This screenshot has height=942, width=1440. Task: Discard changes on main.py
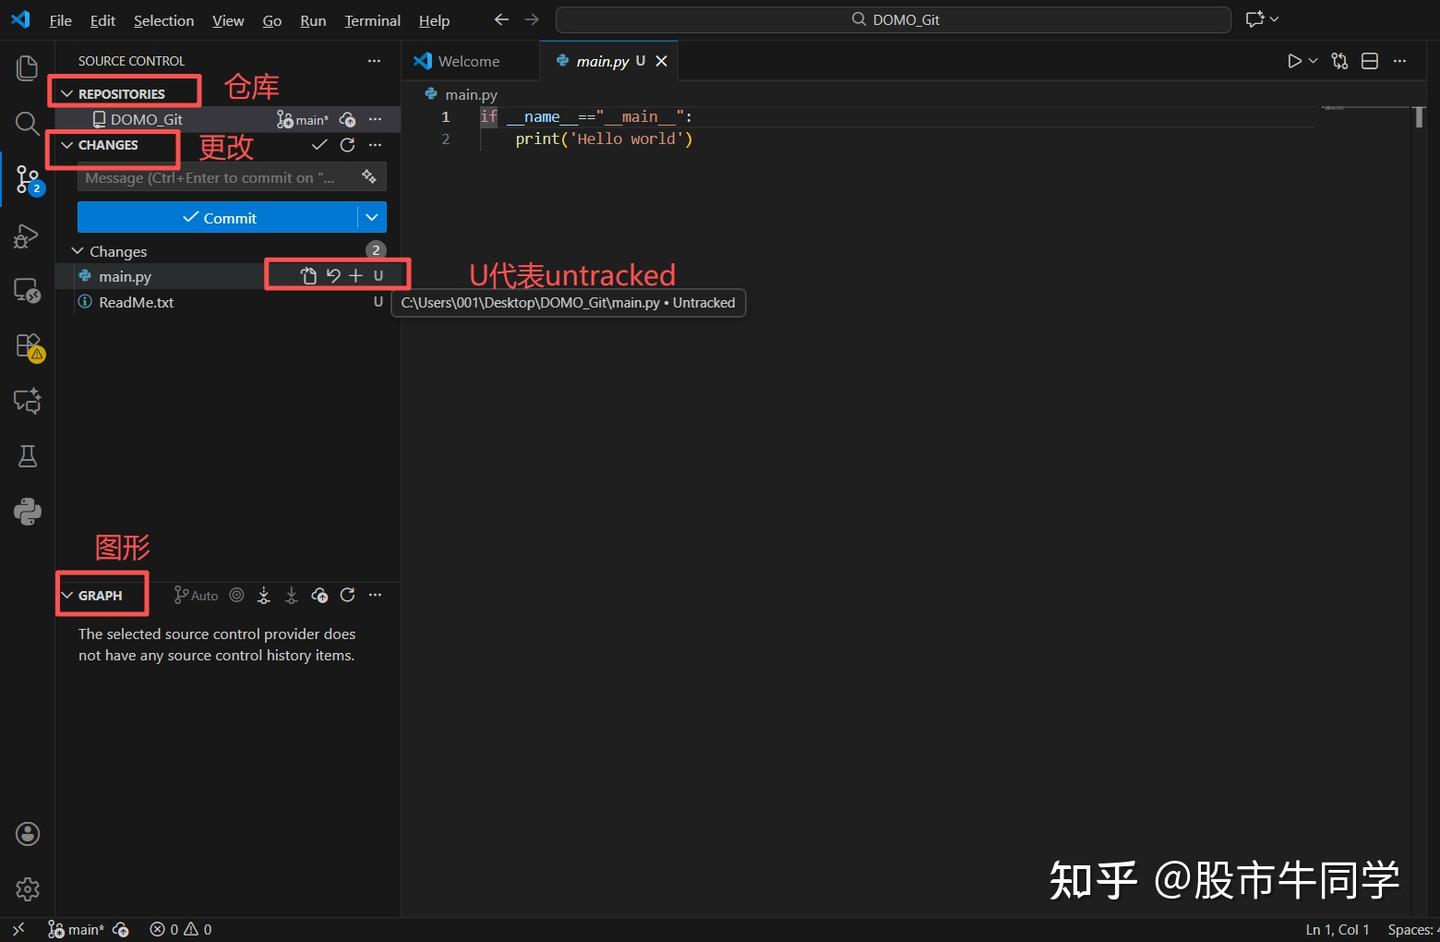[332, 275]
